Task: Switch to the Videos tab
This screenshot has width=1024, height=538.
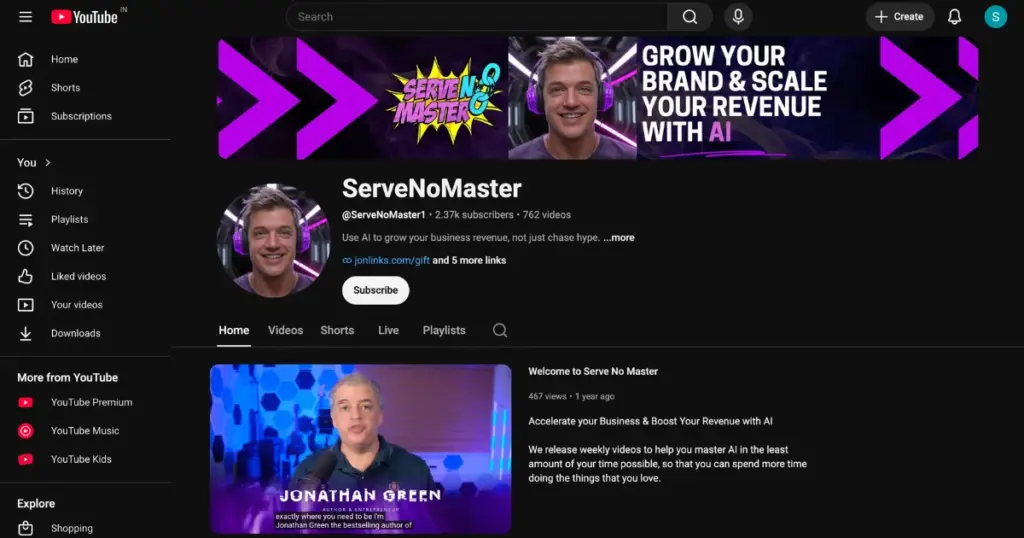Action: point(285,330)
